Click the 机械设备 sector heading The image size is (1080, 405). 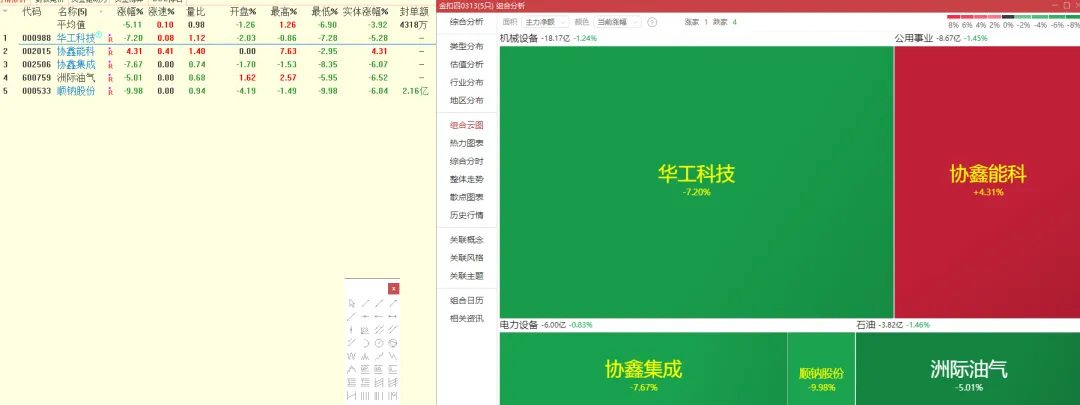519,38
